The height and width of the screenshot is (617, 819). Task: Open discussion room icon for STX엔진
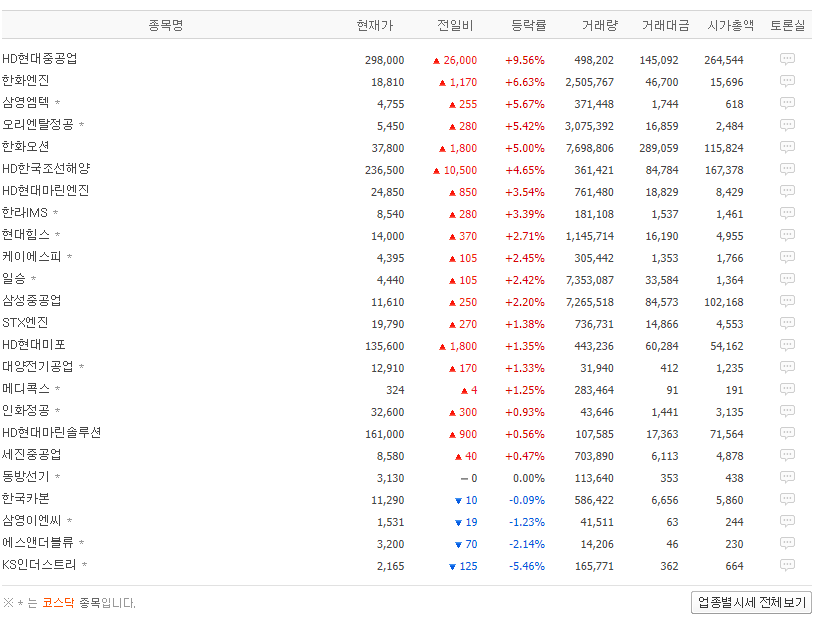click(x=787, y=323)
